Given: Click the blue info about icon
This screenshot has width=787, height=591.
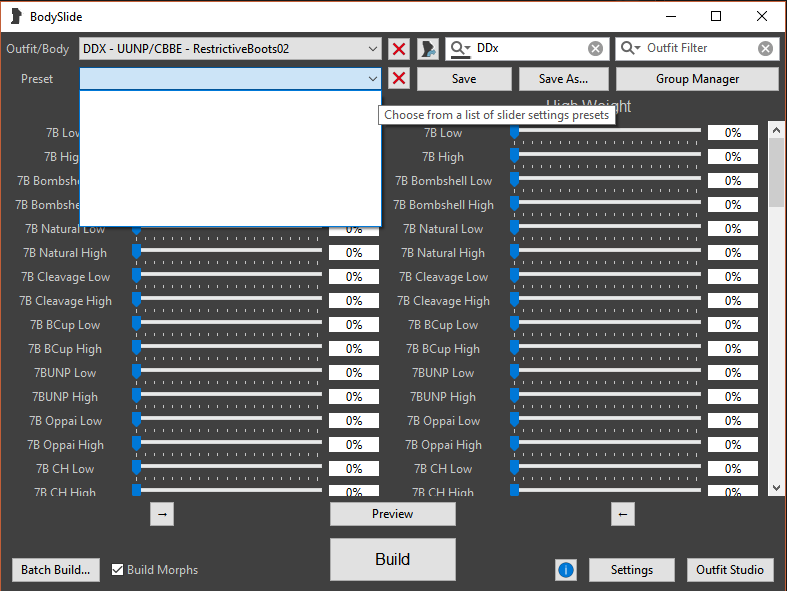Looking at the screenshot, I should pos(566,570).
